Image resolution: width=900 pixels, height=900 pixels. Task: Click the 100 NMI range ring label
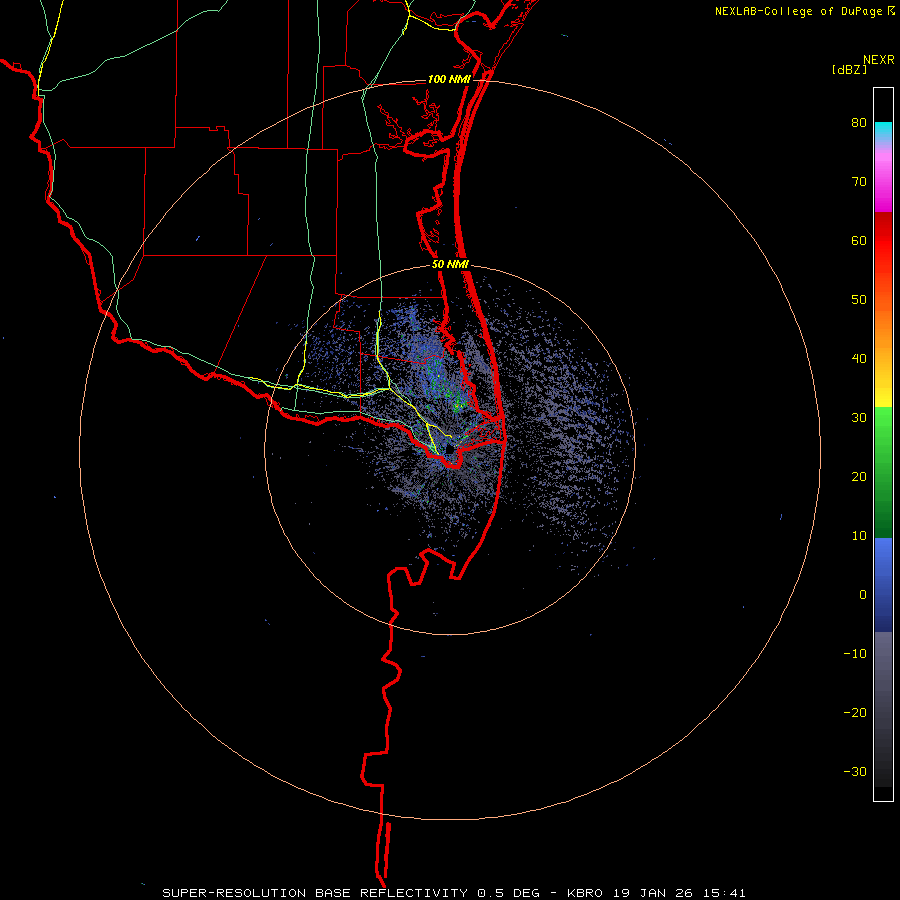point(449,79)
